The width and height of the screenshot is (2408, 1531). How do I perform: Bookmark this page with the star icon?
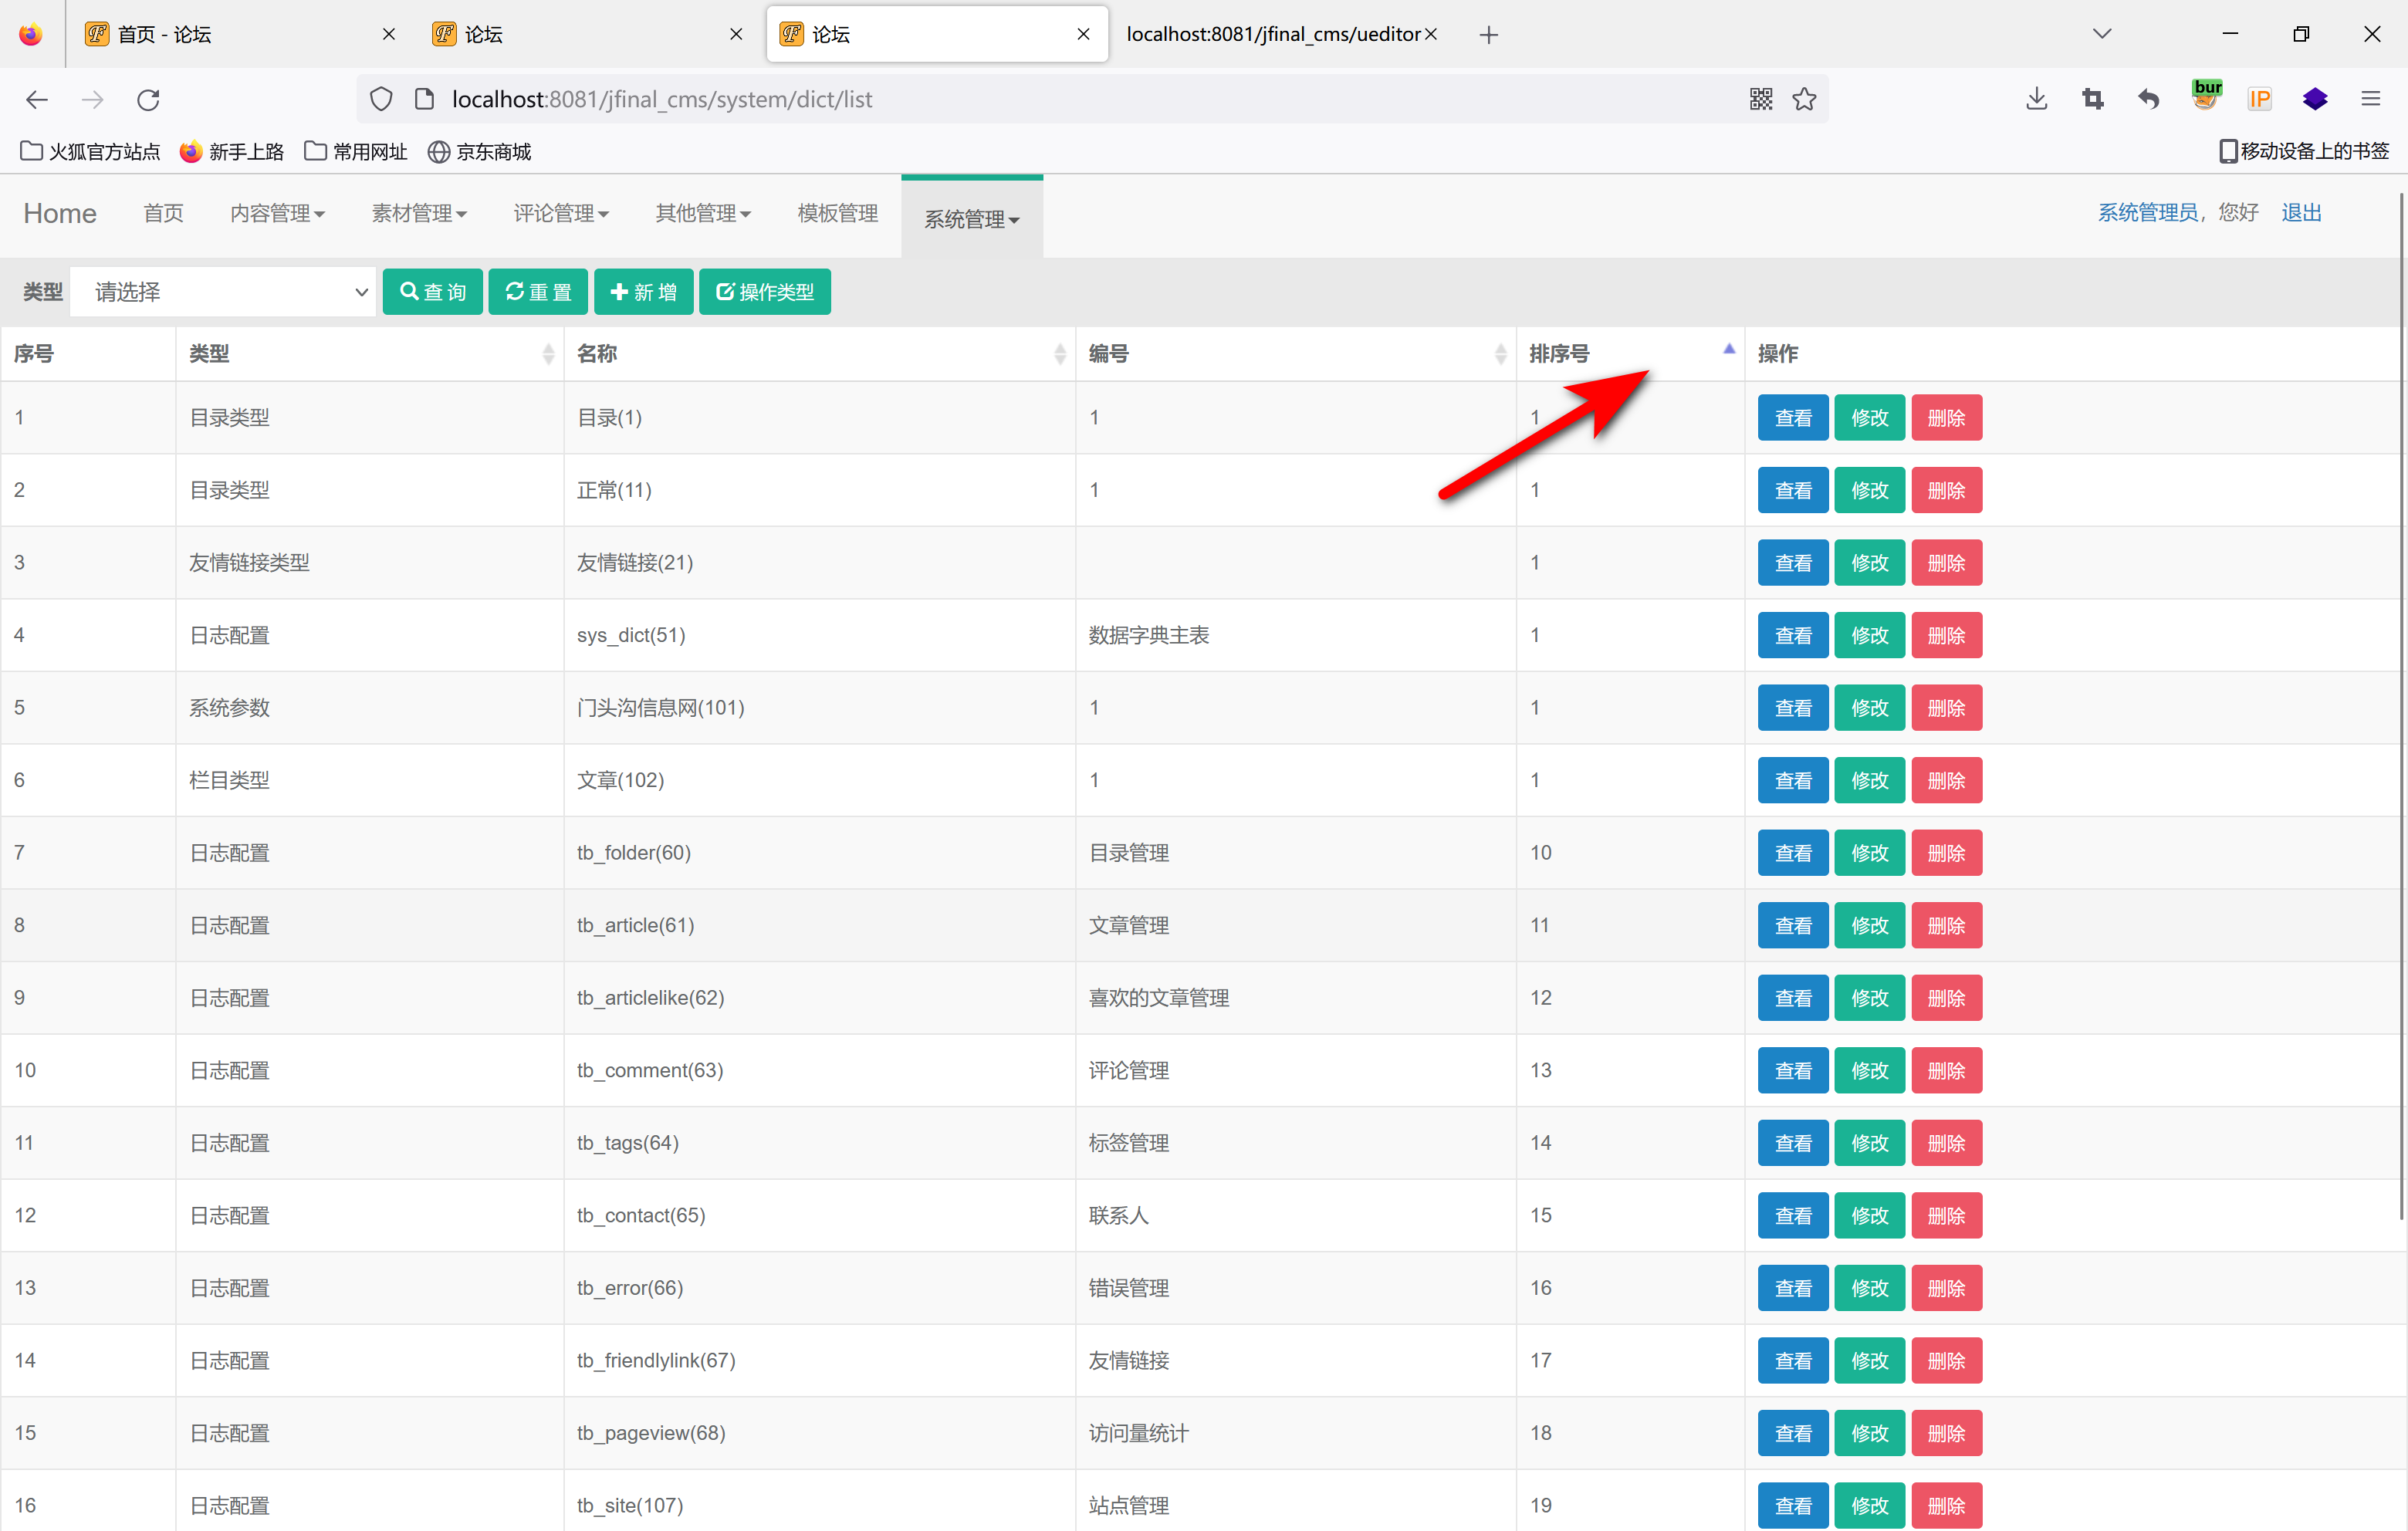[x=1804, y=99]
